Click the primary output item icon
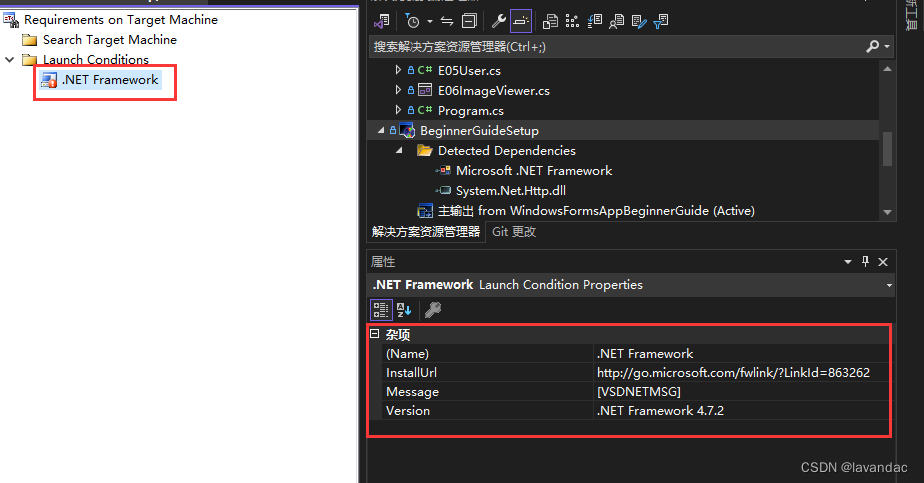The image size is (924, 483). tap(425, 210)
